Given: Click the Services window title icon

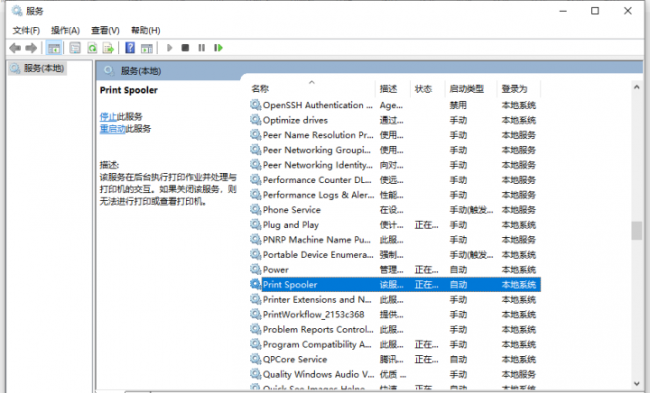Looking at the screenshot, I should coord(17,11).
